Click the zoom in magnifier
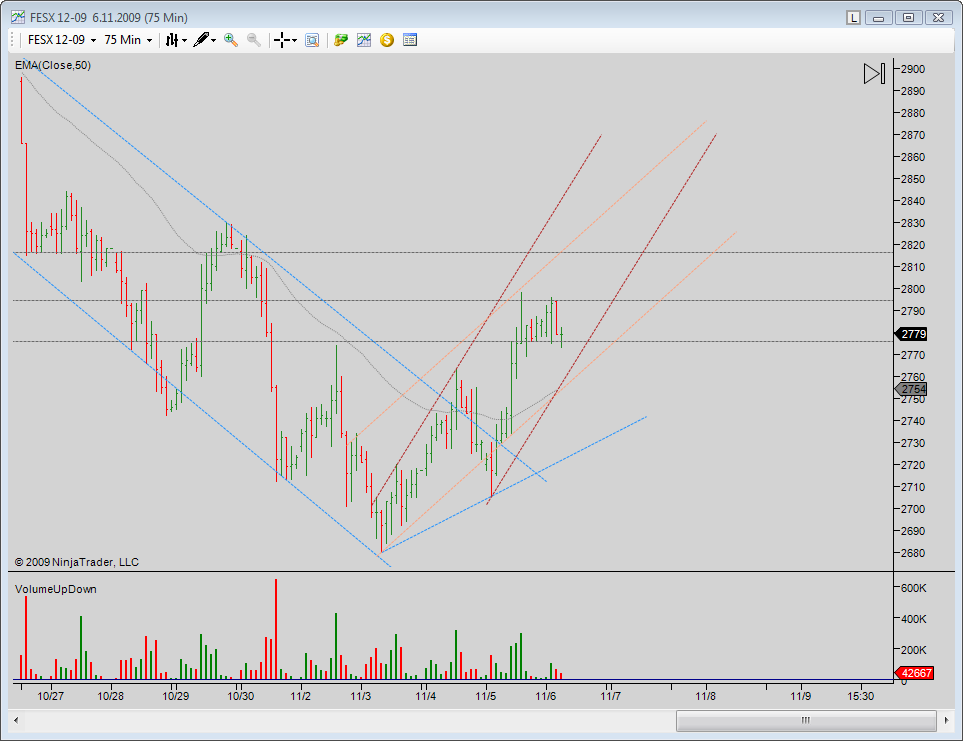Viewport: 963px width, 741px height. pos(231,40)
